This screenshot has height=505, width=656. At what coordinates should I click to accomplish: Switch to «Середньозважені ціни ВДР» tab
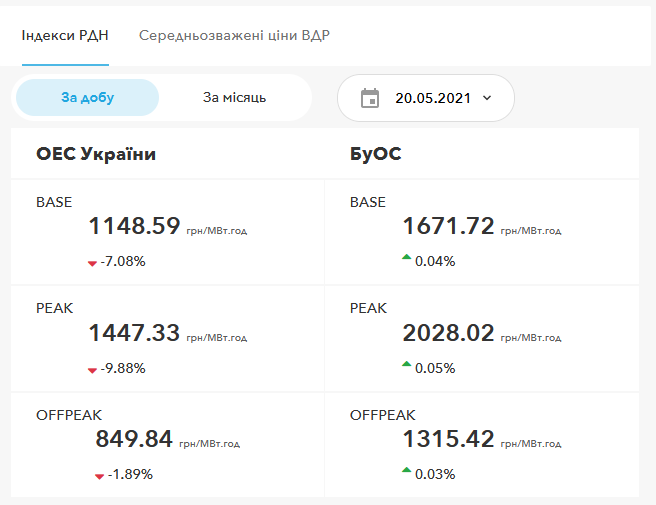234,36
